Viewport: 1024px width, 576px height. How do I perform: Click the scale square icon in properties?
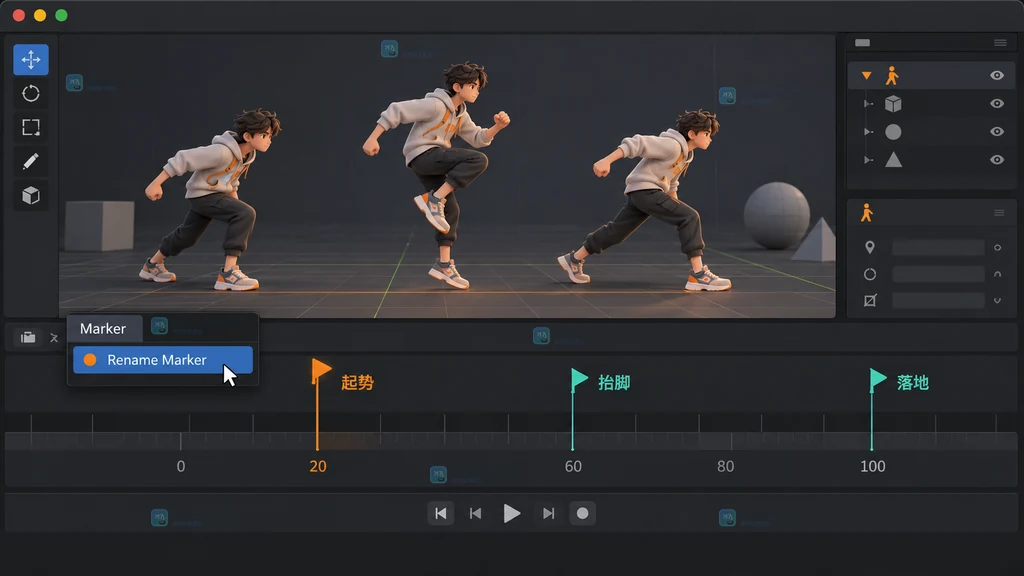click(x=870, y=301)
